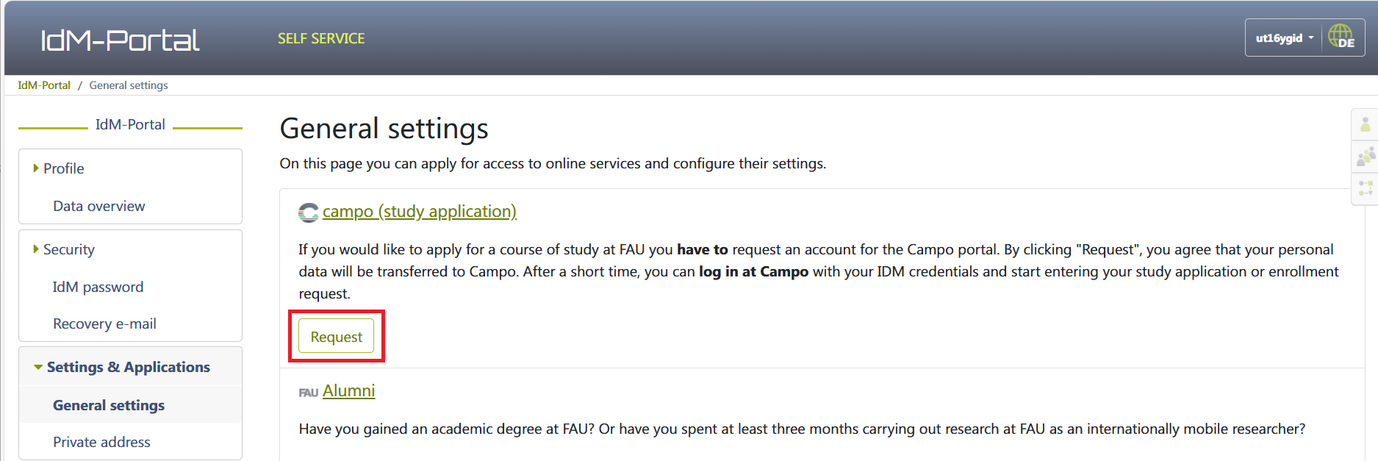
Task: Open the group of people sidebar icon
Action: [x=1365, y=157]
